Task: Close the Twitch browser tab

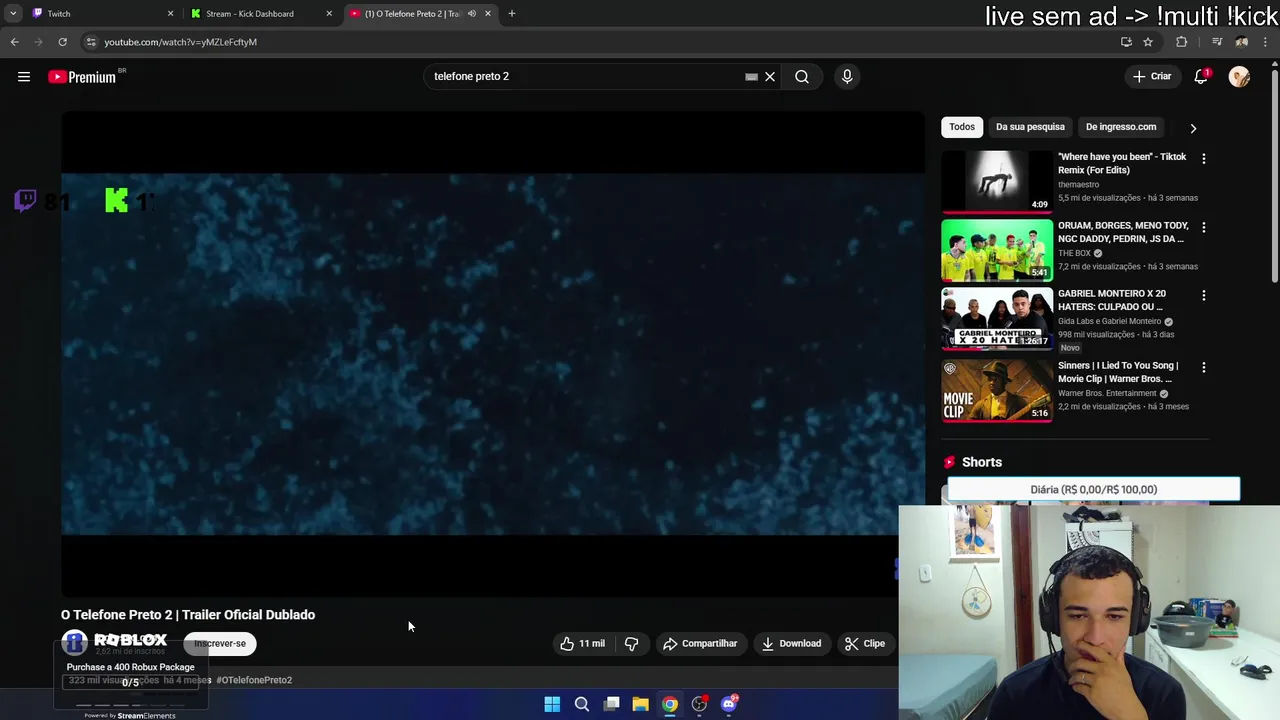Action: pyautogui.click(x=170, y=13)
